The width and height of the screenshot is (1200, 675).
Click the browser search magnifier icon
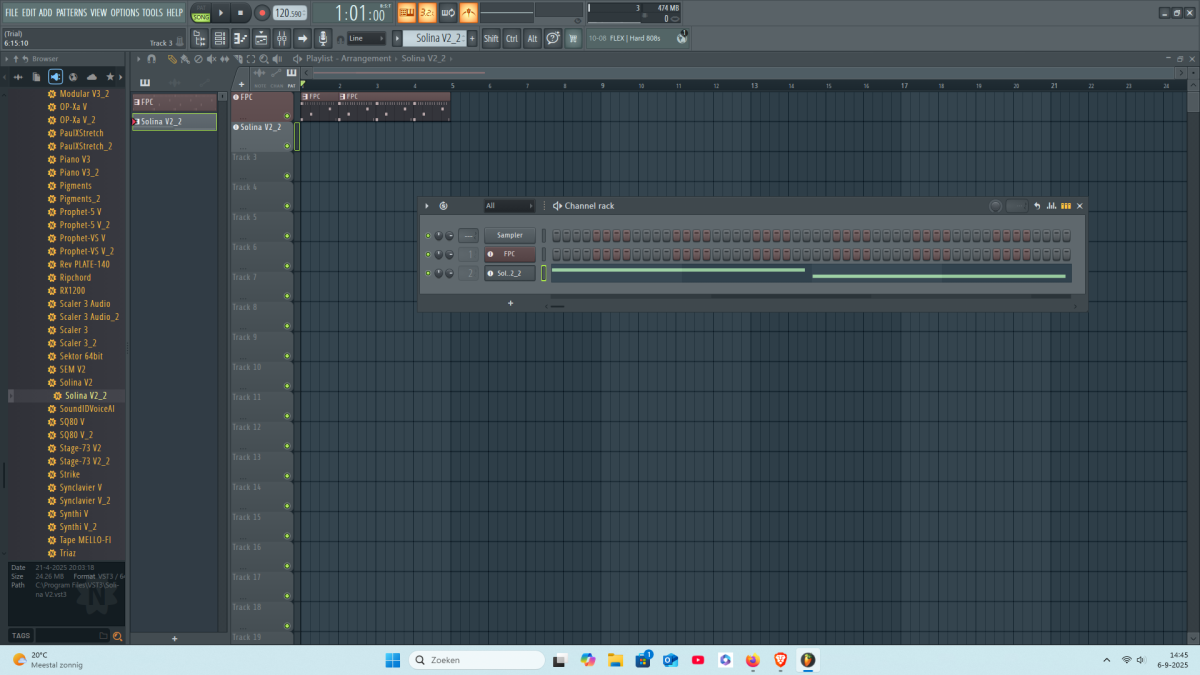(x=117, y=636)
